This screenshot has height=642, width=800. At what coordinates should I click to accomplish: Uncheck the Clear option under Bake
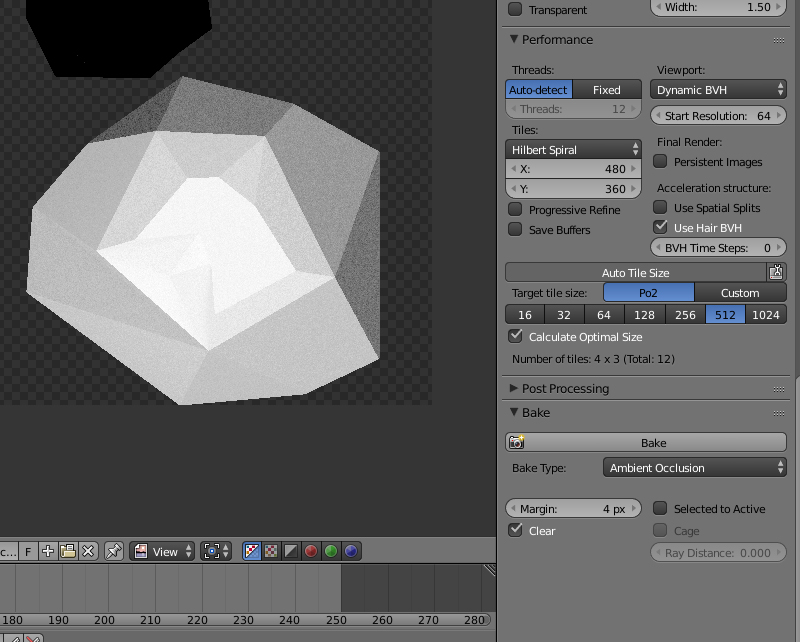pyautogui.click(x=513, y=530)
